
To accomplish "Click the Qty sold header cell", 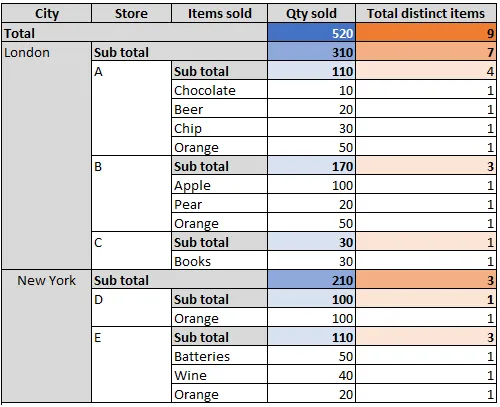I will [311, 14].
